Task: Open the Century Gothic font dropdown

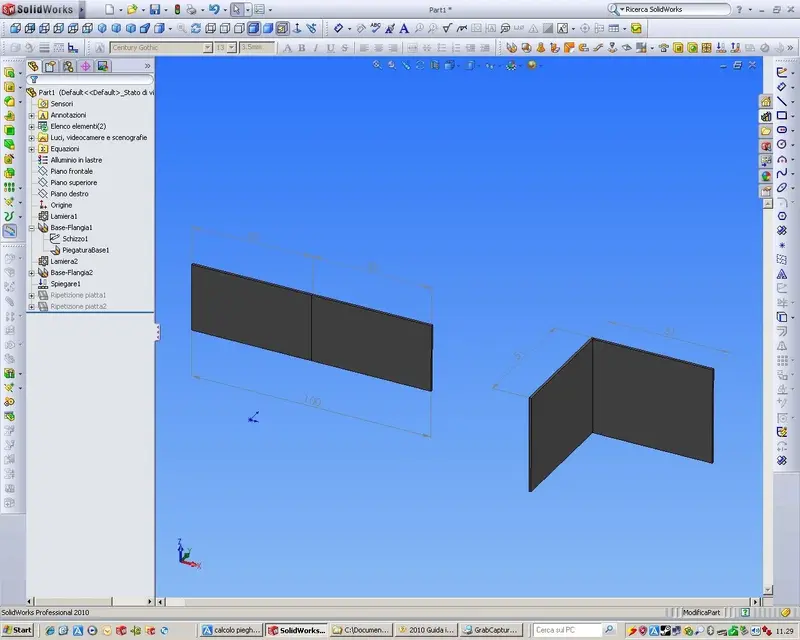Action: click(x=207, y=47)
